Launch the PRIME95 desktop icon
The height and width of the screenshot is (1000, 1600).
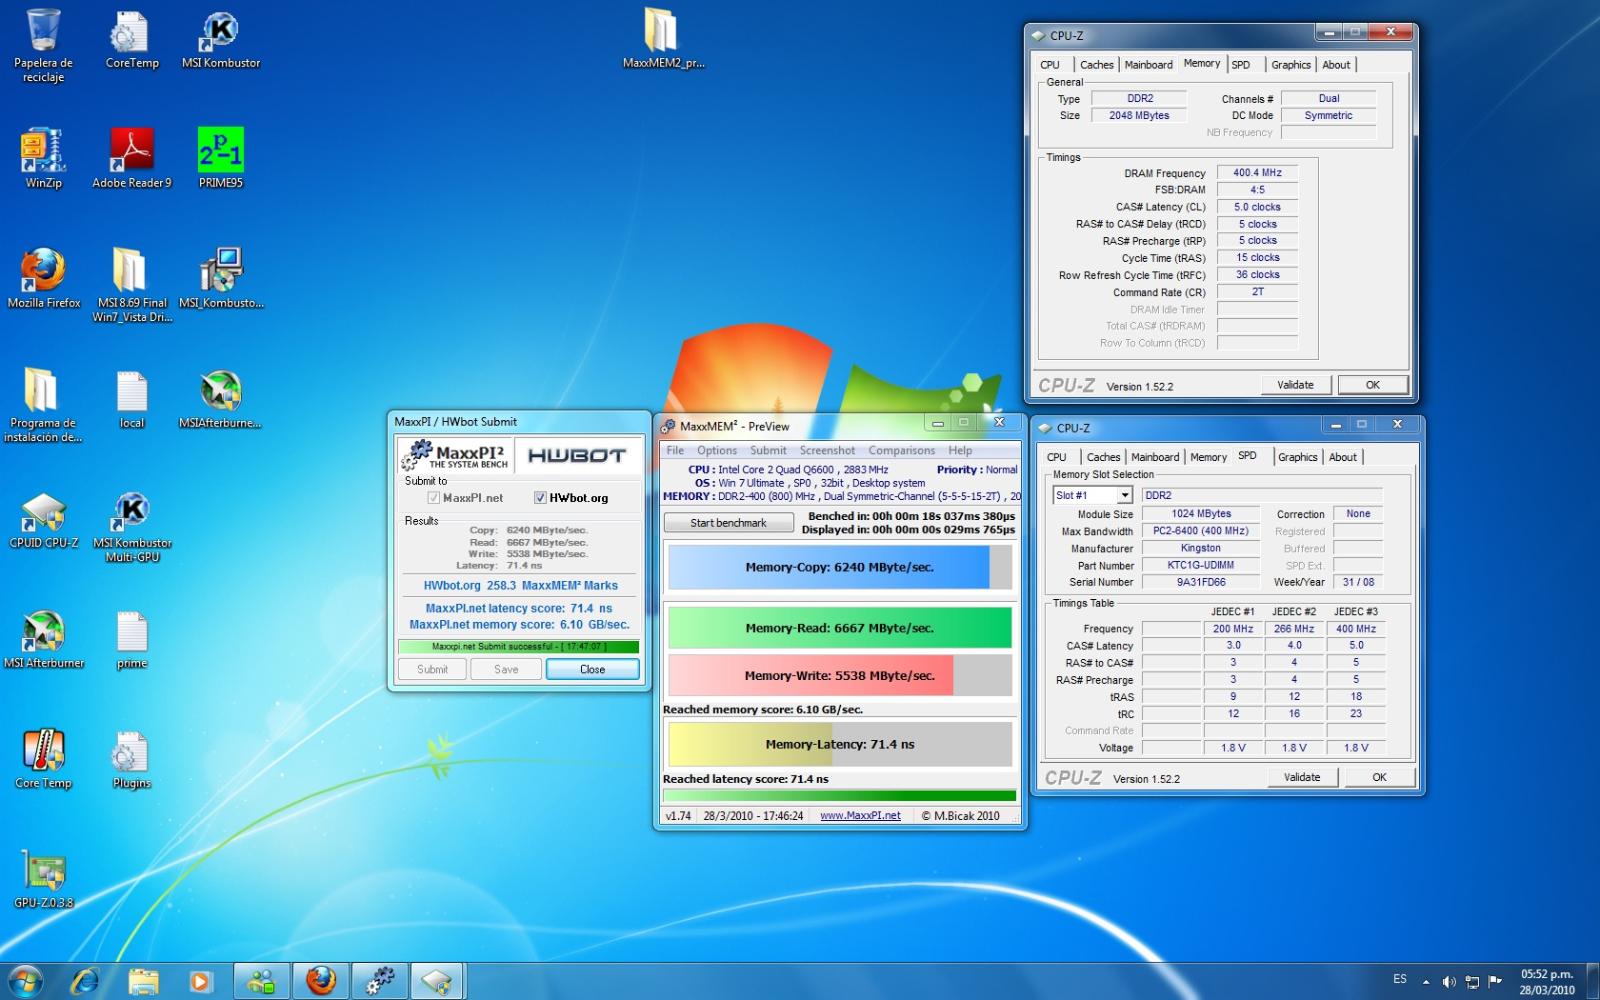click(x=221, y=158)
